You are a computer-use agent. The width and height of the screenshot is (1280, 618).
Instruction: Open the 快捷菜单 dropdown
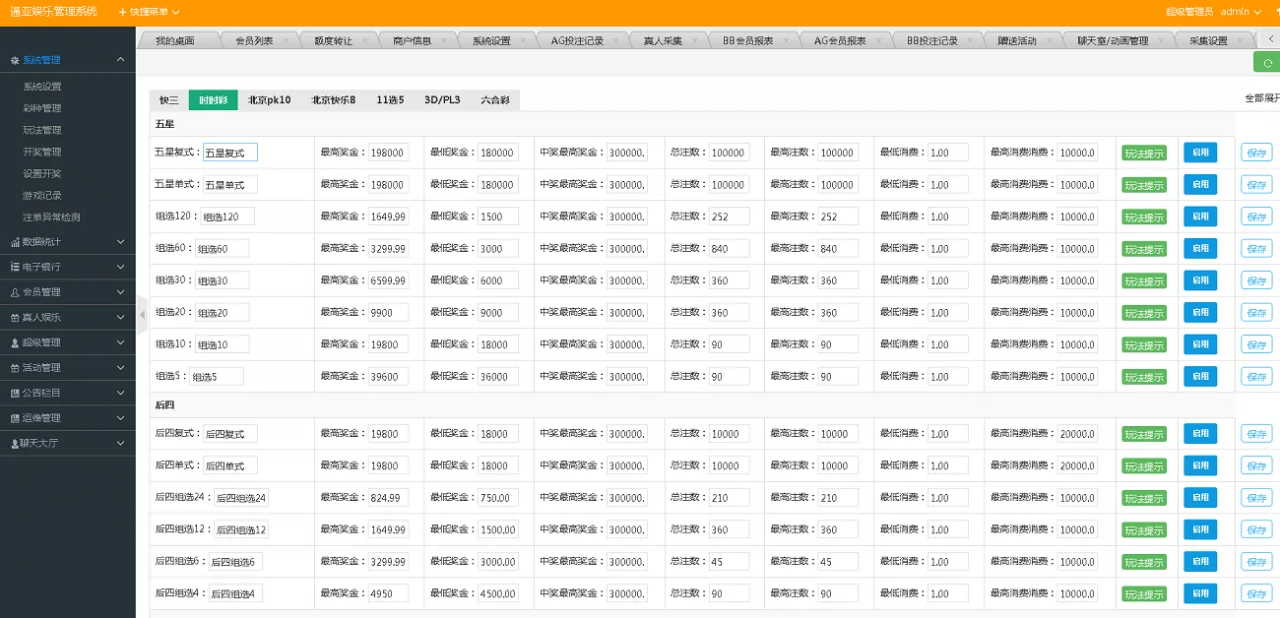[149, 12]
